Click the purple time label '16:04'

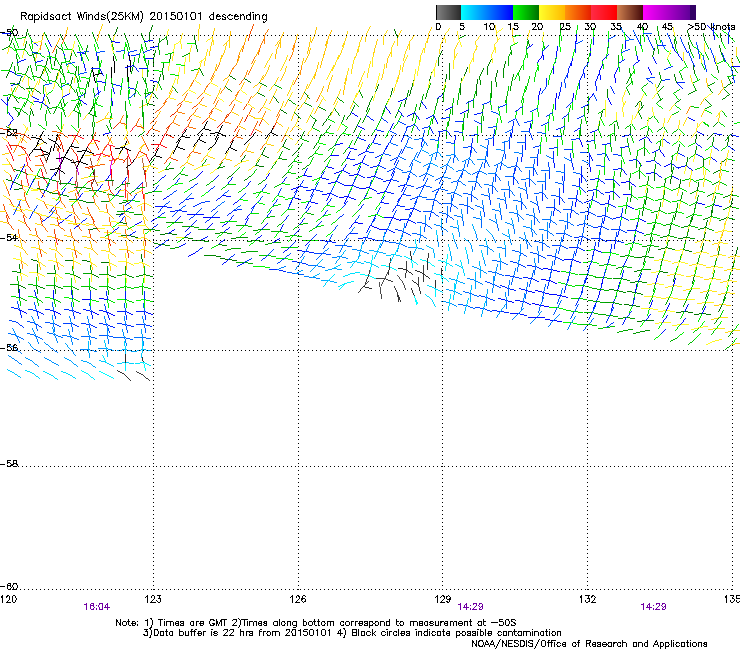click(96, 607)
